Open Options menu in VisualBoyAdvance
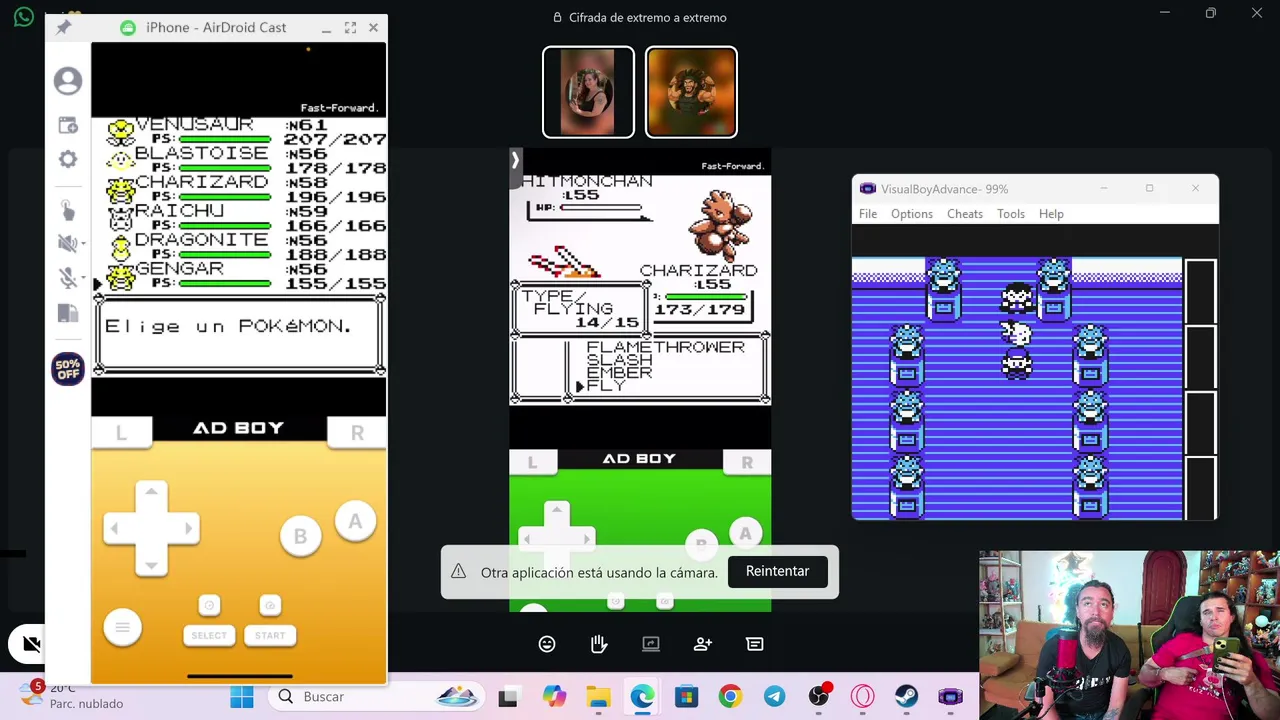This screenshot has width=1280, height=720. pos(912,214)
